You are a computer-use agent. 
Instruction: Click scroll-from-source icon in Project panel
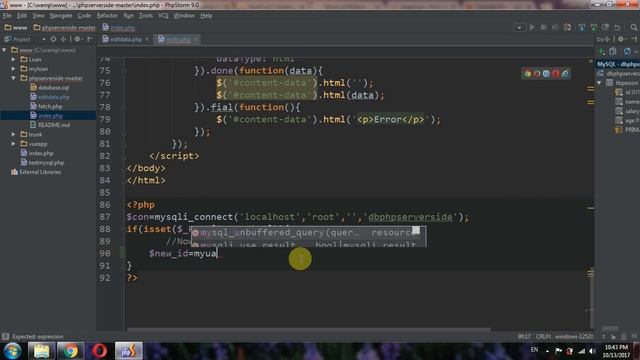(53, 39)
